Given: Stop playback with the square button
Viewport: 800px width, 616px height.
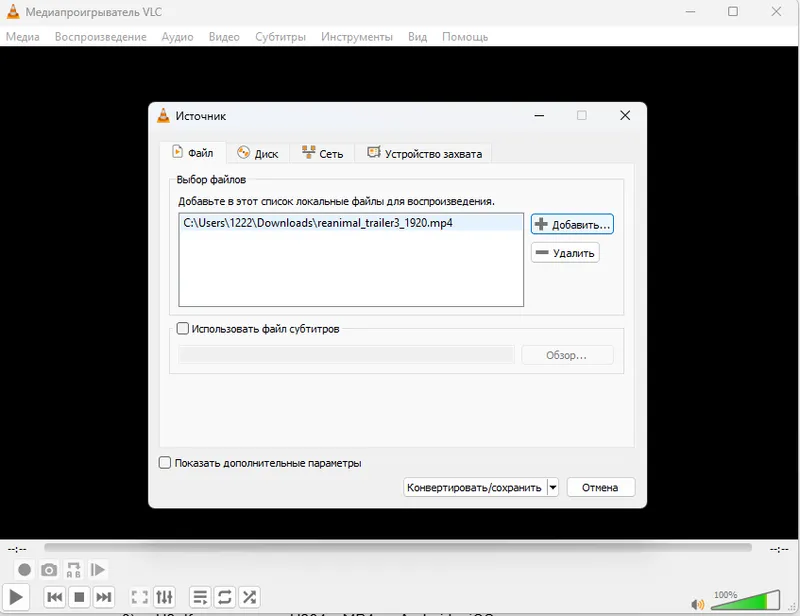Looking at the screenshot, I should point(79,597).
